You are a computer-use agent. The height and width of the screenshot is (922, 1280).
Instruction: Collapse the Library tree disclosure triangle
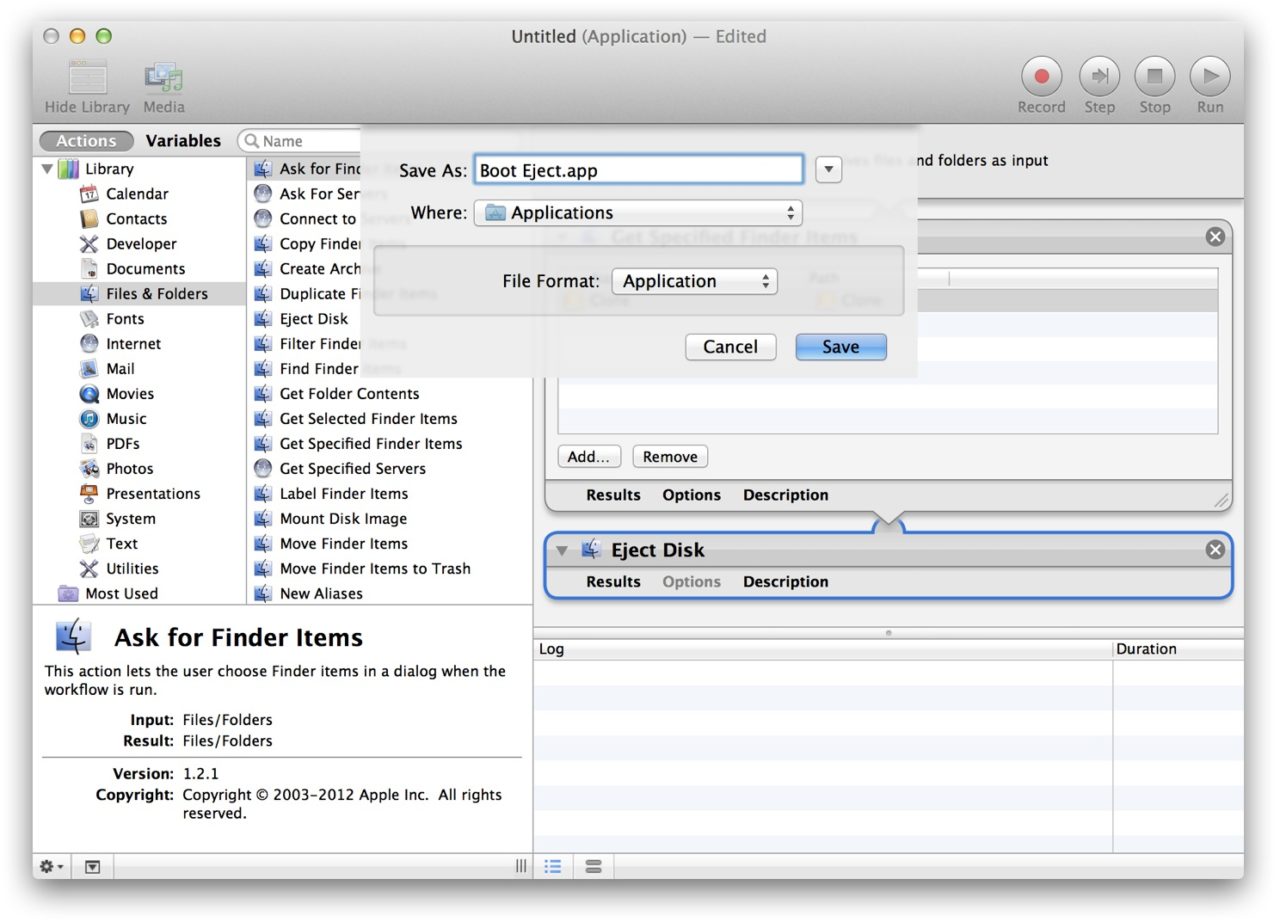[x=47, y=169]
